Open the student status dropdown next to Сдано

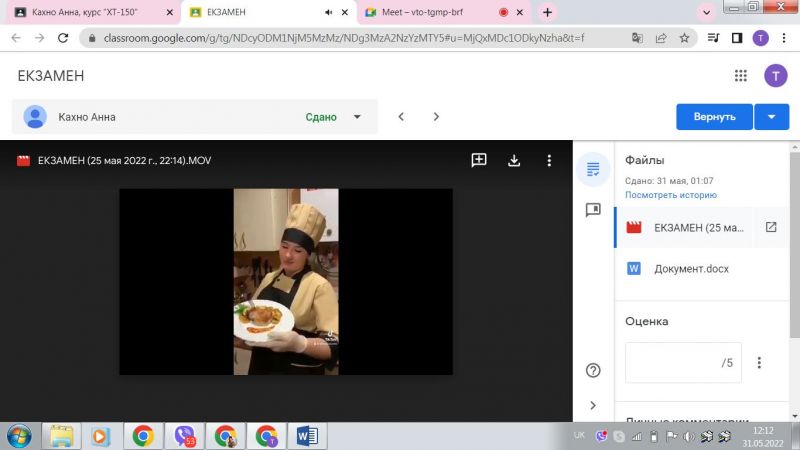pos(357,117)
